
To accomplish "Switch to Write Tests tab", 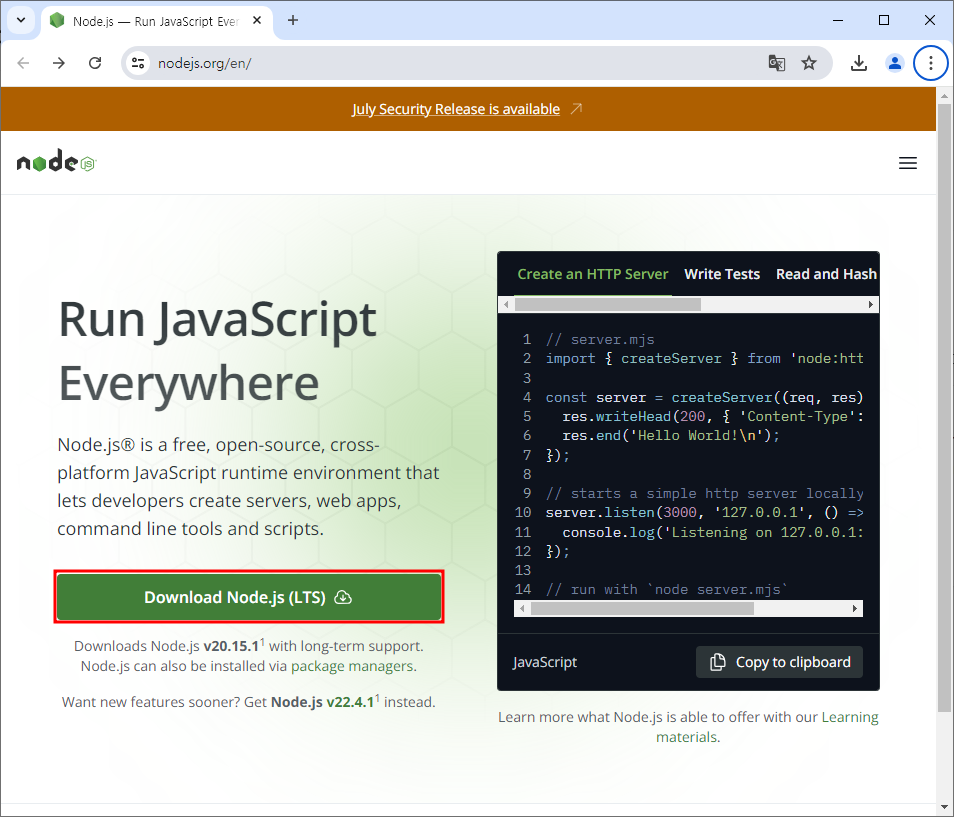I will (722, 274).
